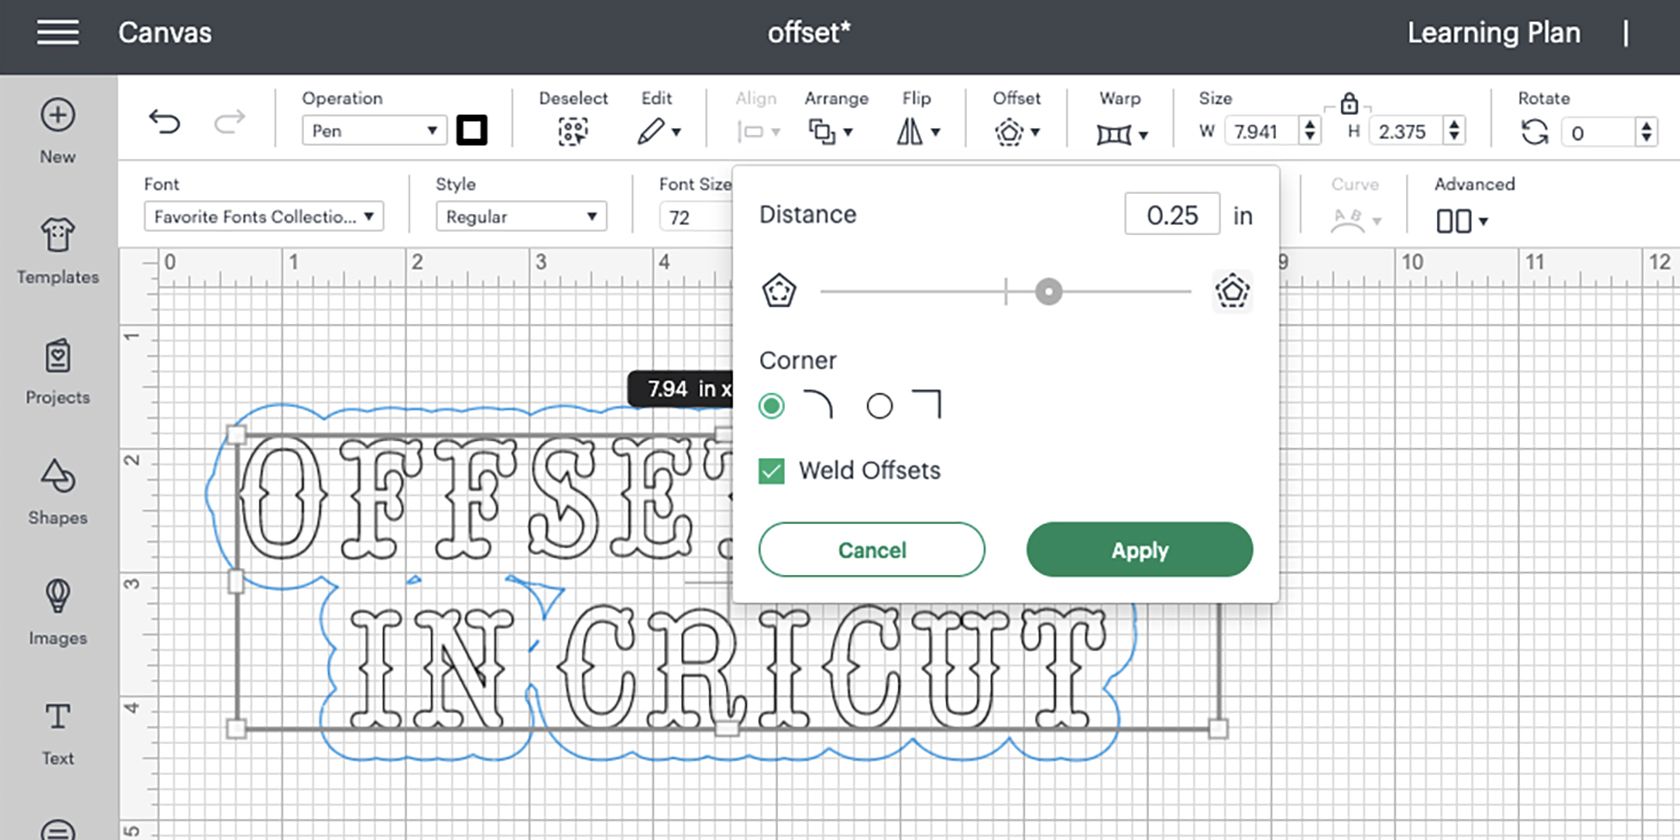Screen dimensions: 1680x840
Task: Open the Warp tool
Action: (x=1114, y=134)
